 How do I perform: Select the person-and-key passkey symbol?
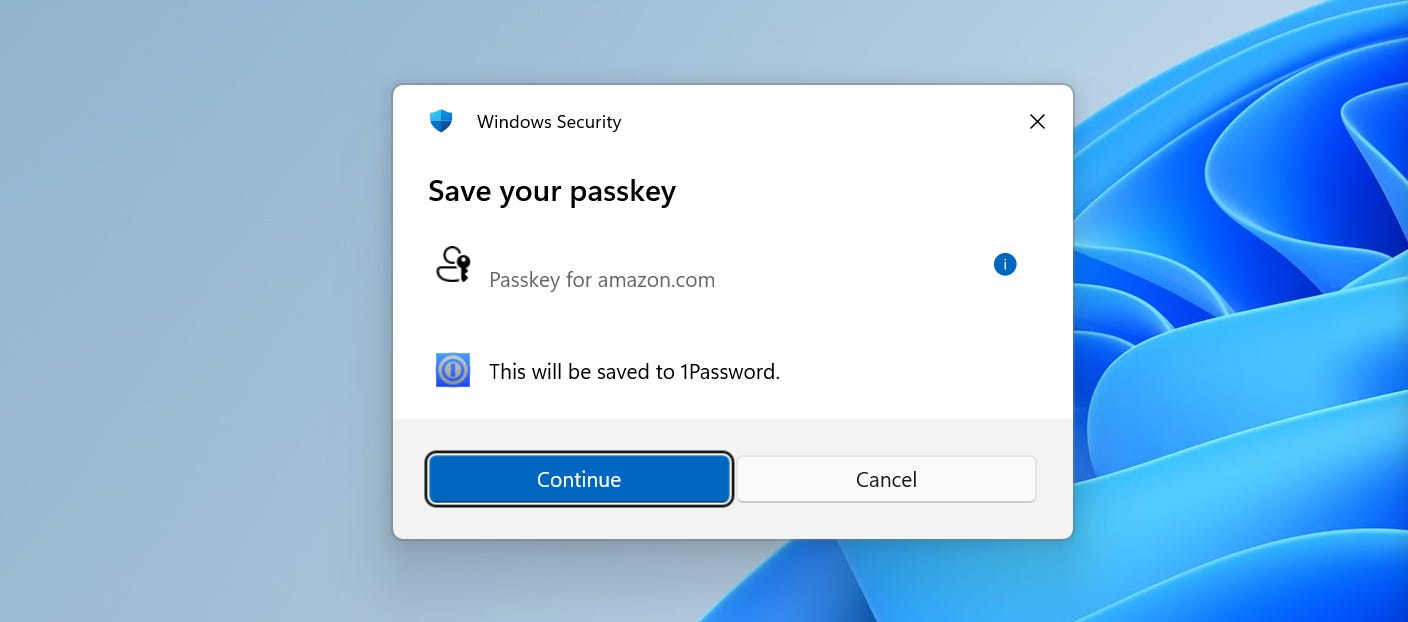pyautogui.click(x=453, y=264)
